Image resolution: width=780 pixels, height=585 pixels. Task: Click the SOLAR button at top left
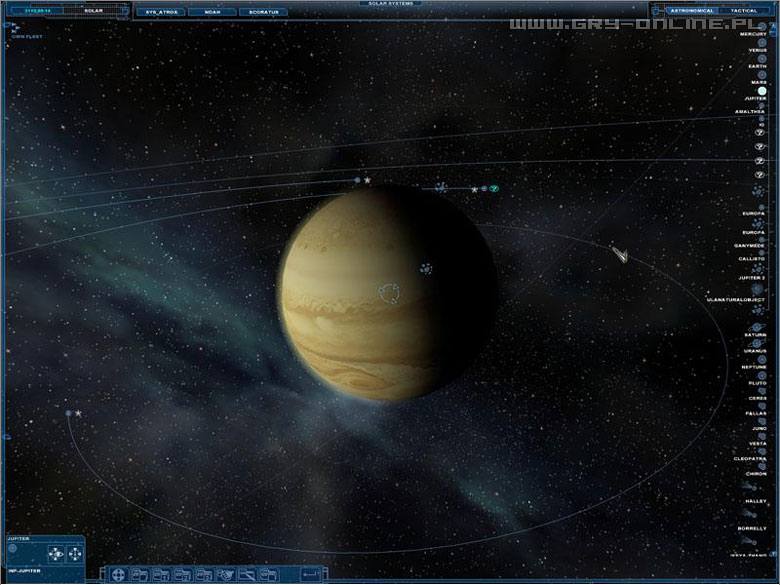pyautogui.click(x=93, y=11)
